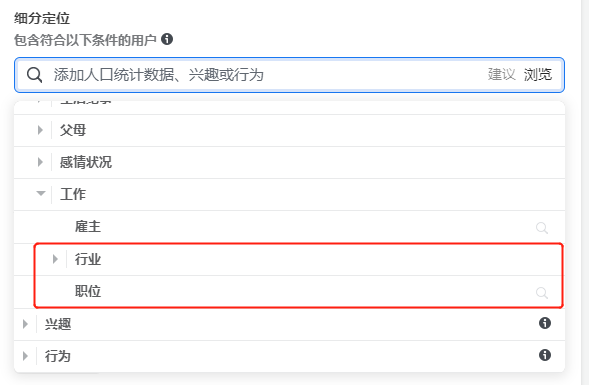The image size is (589, 385).
Task: Expand the 行业 subcategory arrow
Action: click(x=55, y=259)
